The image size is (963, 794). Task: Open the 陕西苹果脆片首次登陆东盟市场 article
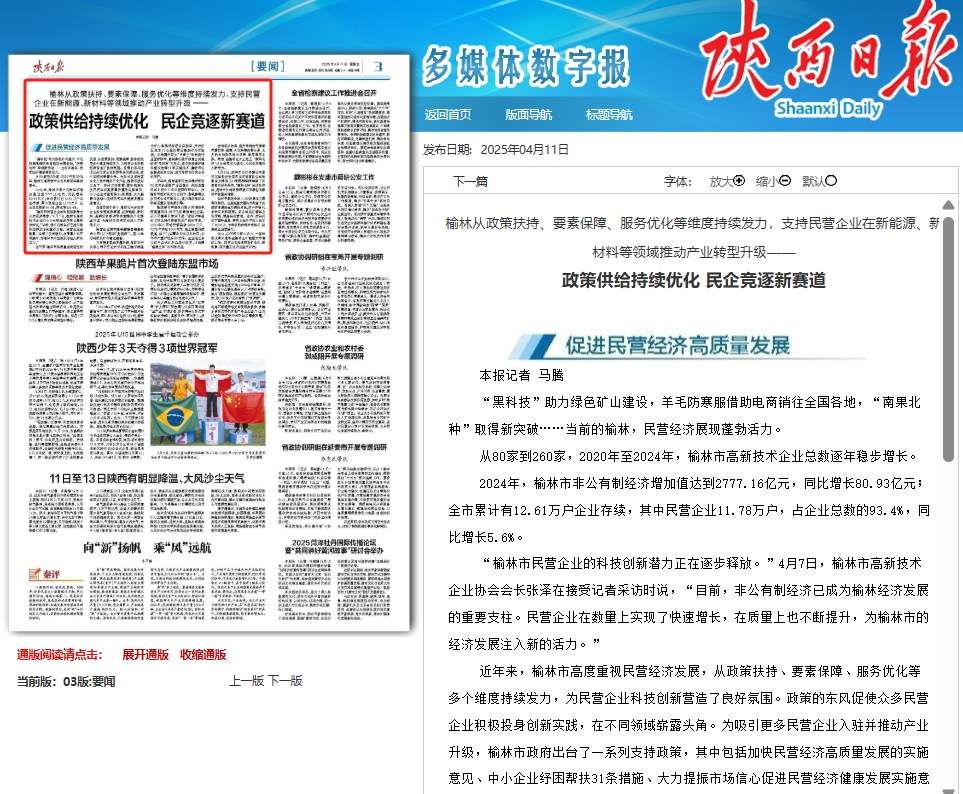pyautogui.click(x=147, y=263)
